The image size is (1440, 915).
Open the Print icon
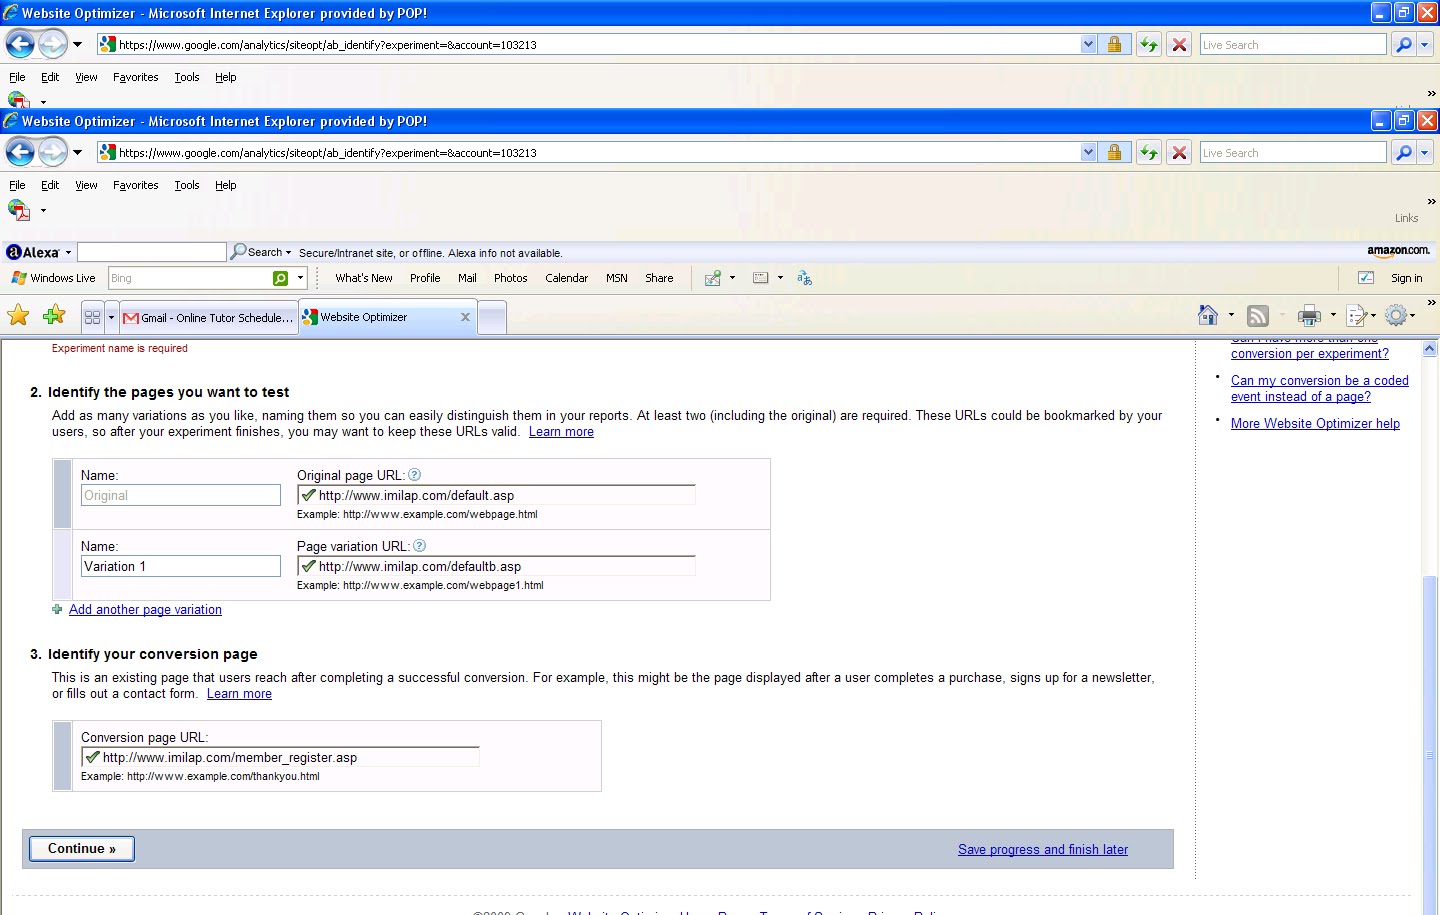point(1308,315)
